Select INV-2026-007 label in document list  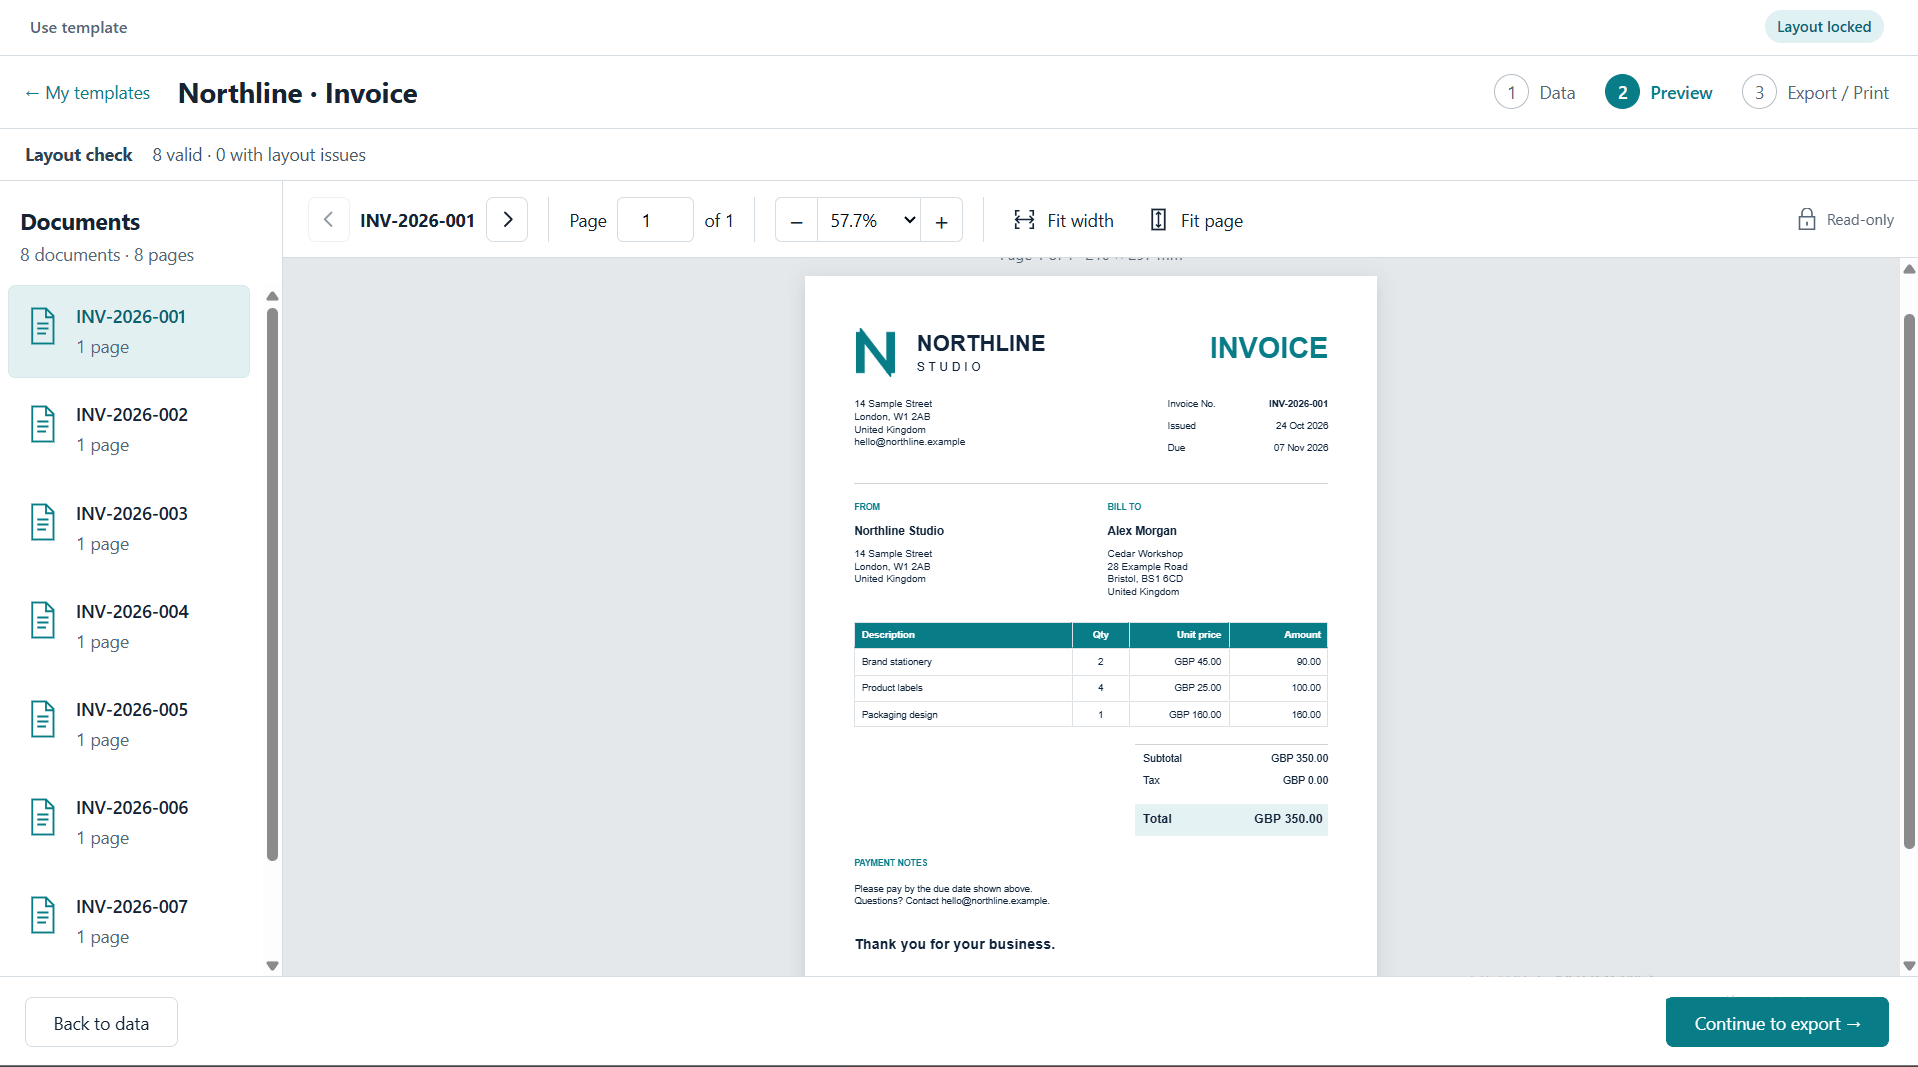(x=132, y=907)
